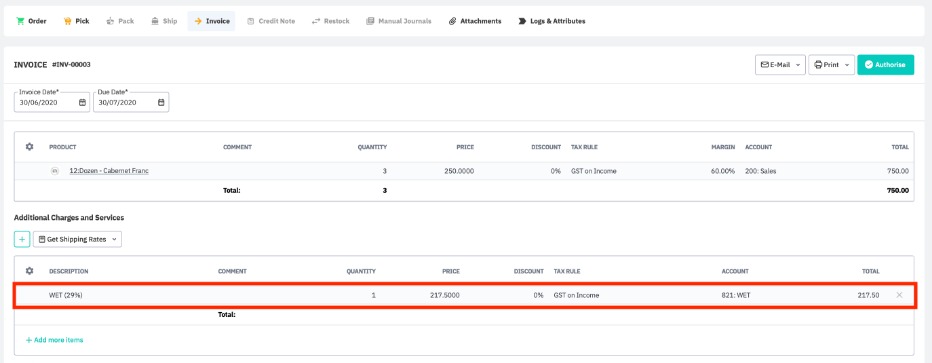Open the Attachments tab
932x363 pixels.
point(475,21)
